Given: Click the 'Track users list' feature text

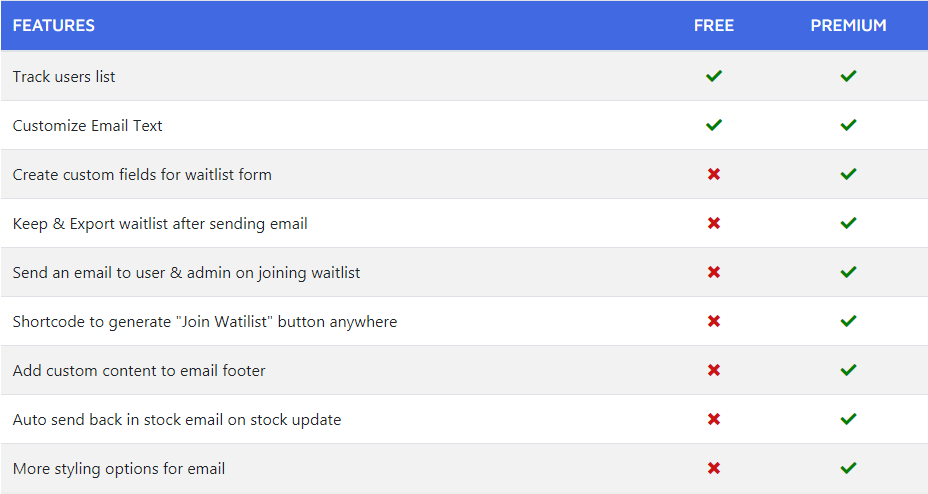Looking at the screenshot, I should click(64, 77).
